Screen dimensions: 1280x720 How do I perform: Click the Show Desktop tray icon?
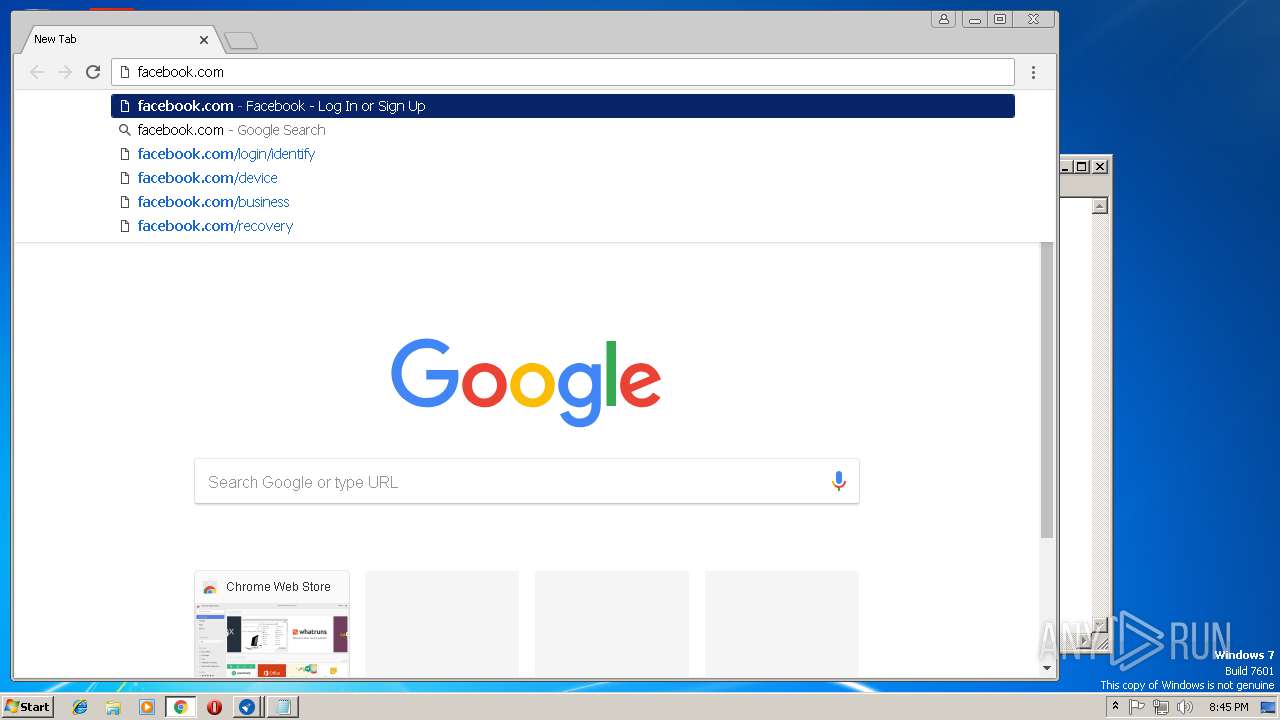pyautogui.click(x=1268, y=707)
